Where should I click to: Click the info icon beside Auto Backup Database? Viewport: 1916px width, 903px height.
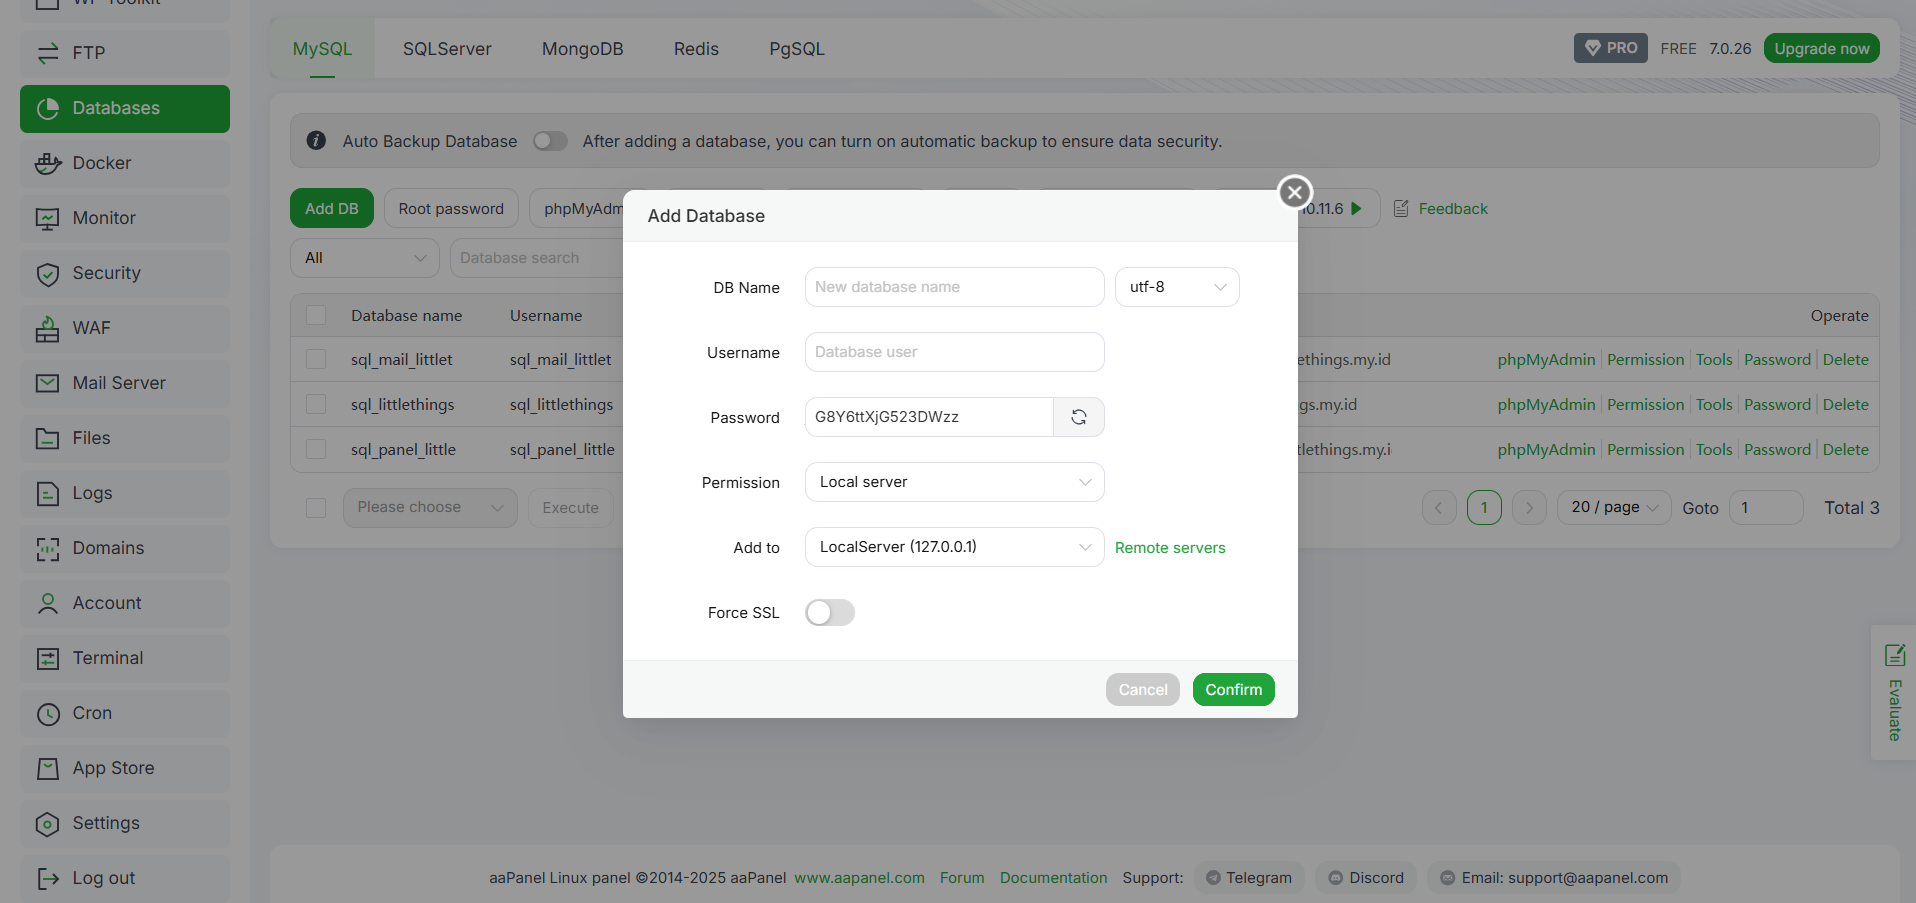[x=316, y=141]
